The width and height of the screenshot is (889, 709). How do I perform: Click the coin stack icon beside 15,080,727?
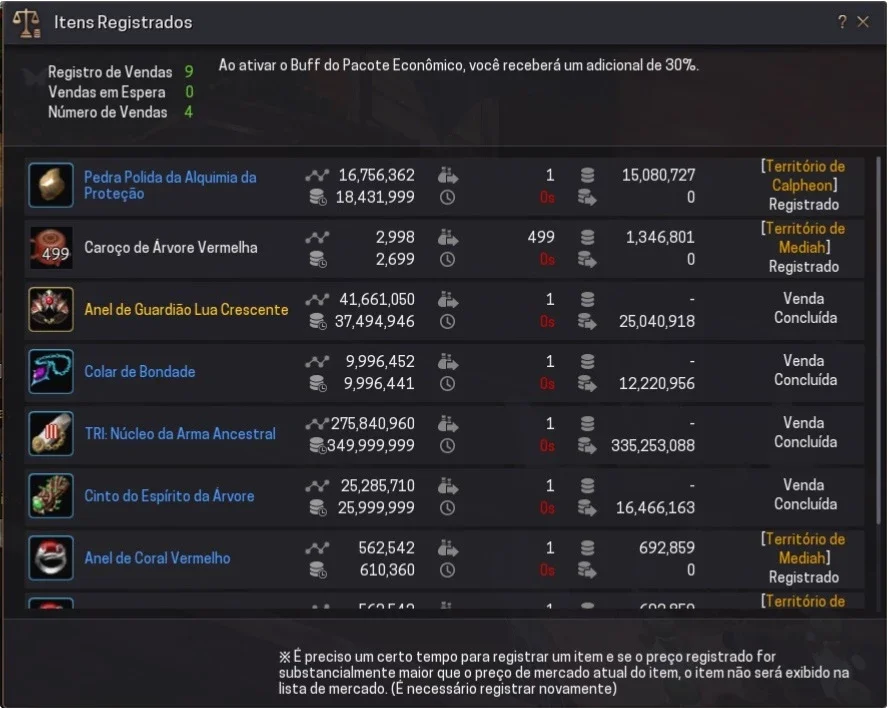[x=587, y=175]
